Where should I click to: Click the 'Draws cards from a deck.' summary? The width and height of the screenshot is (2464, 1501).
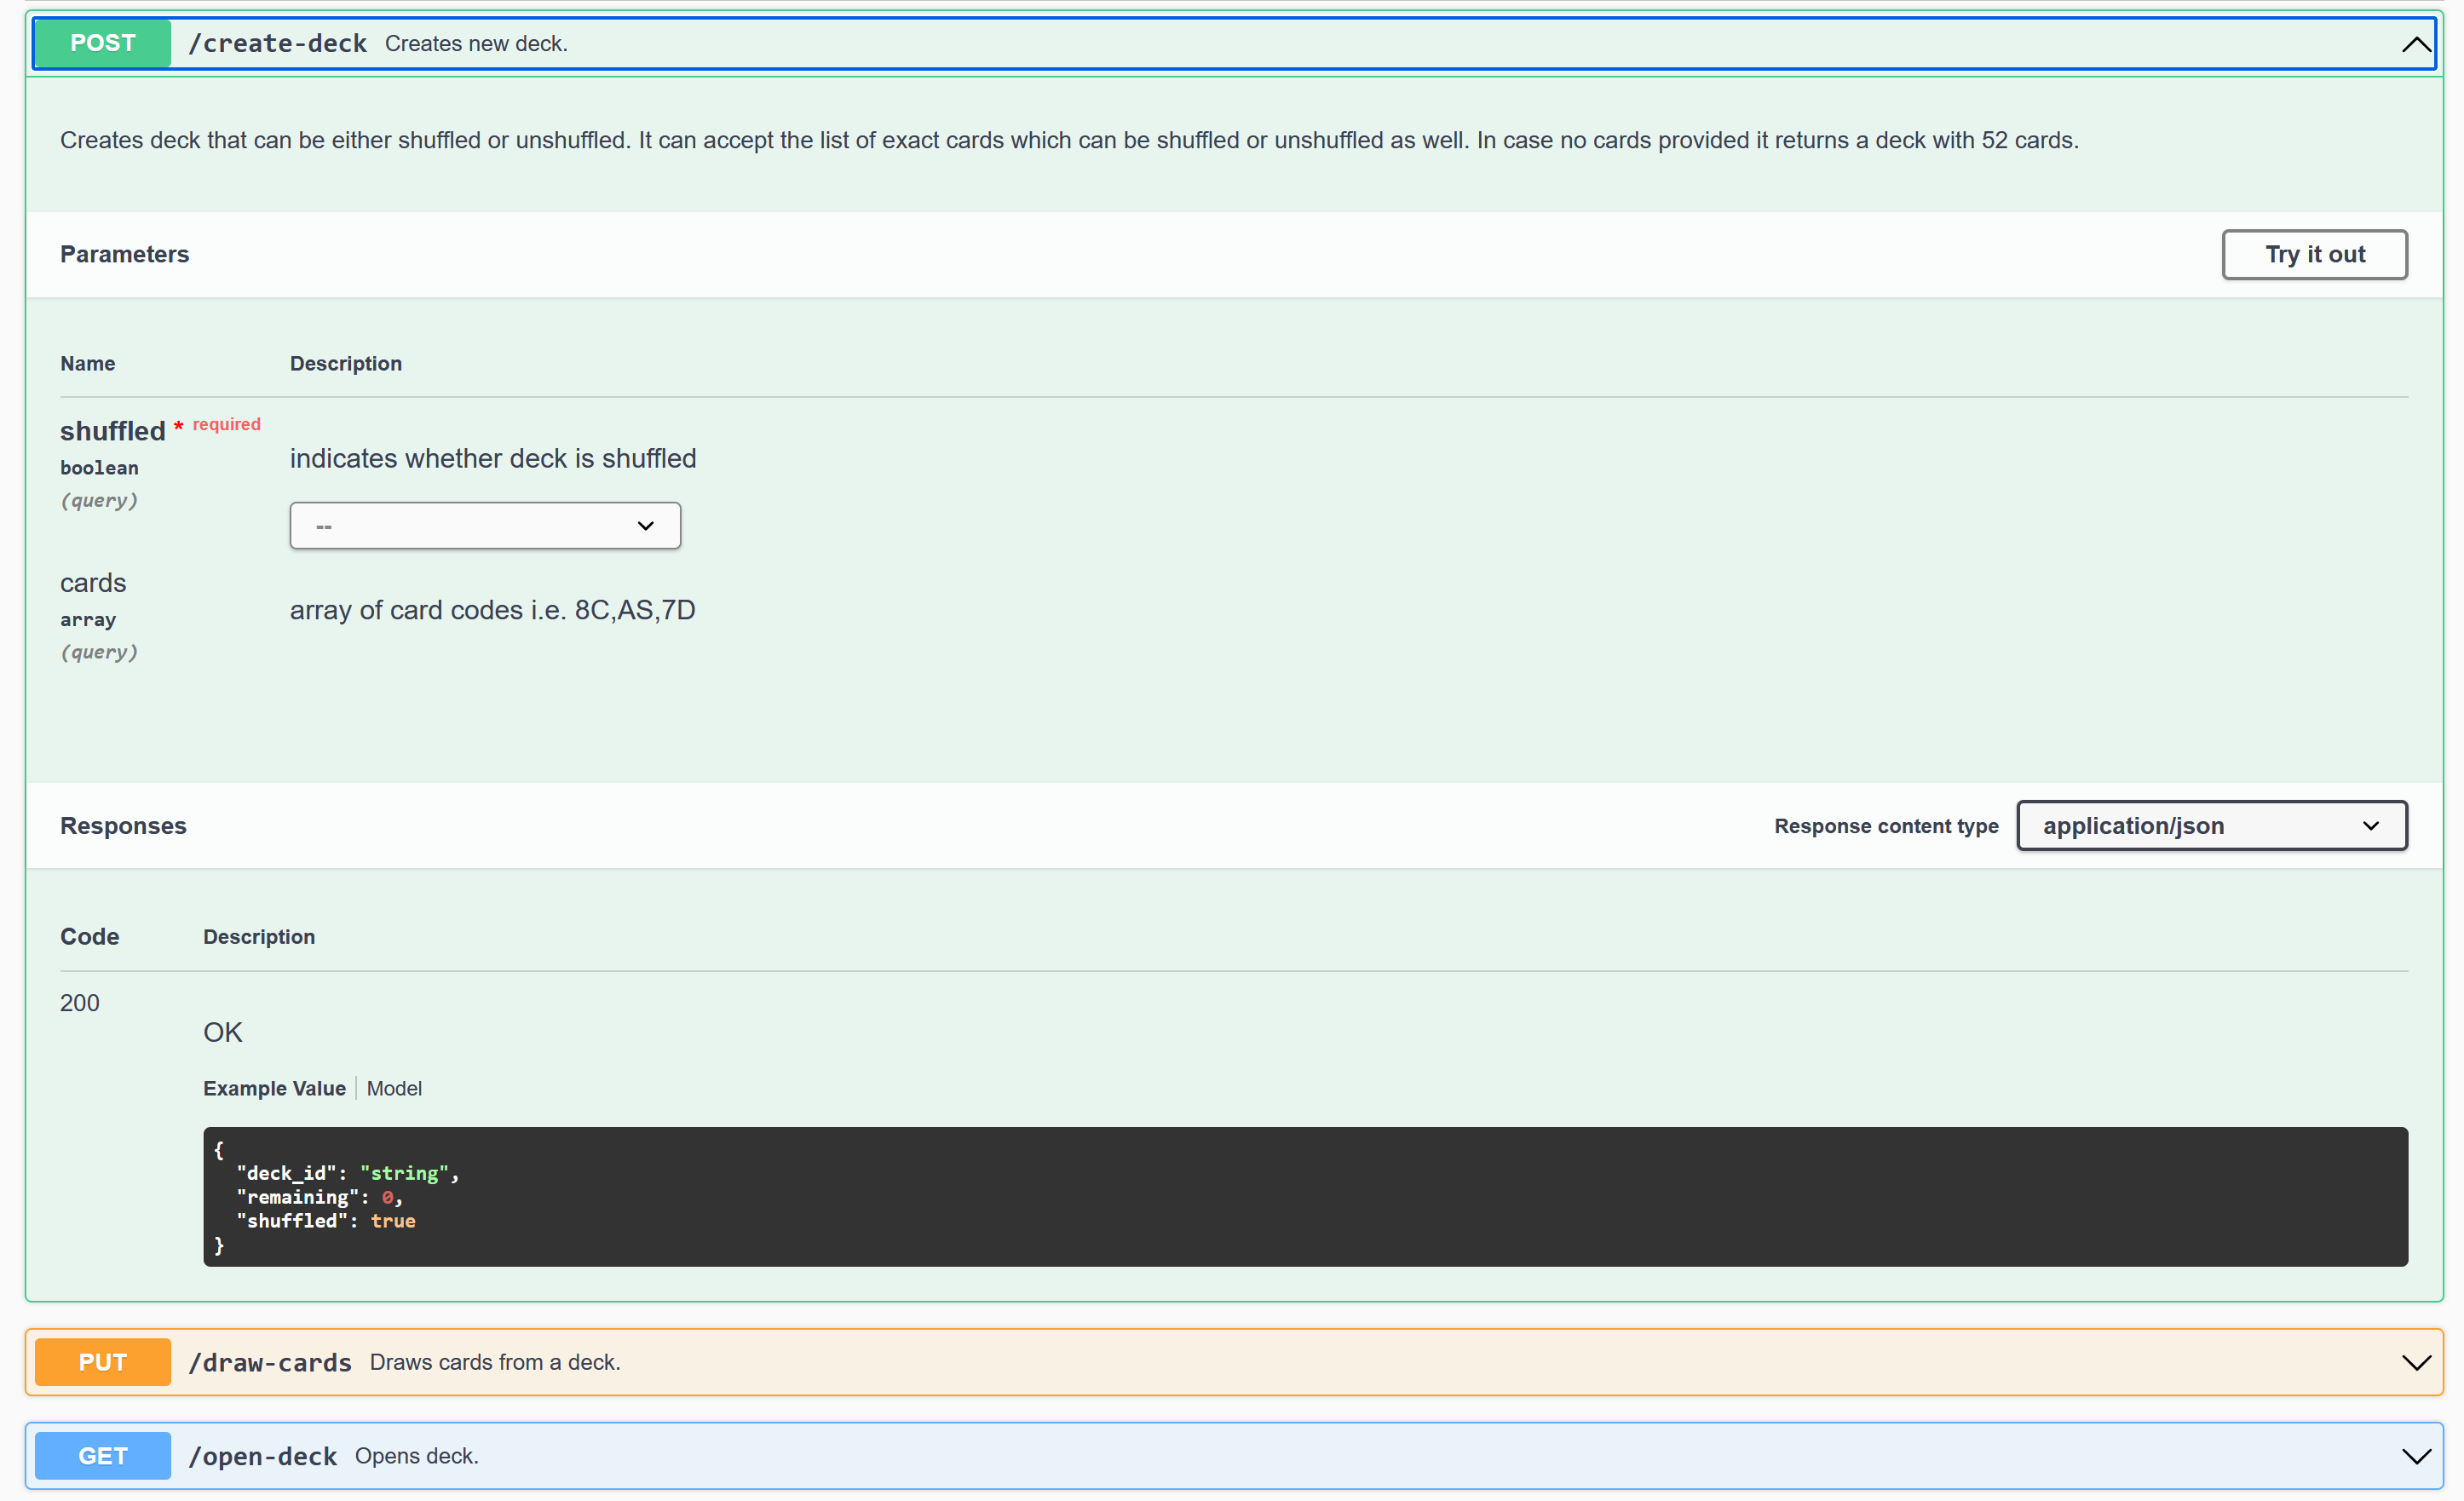pos(495,1362)
